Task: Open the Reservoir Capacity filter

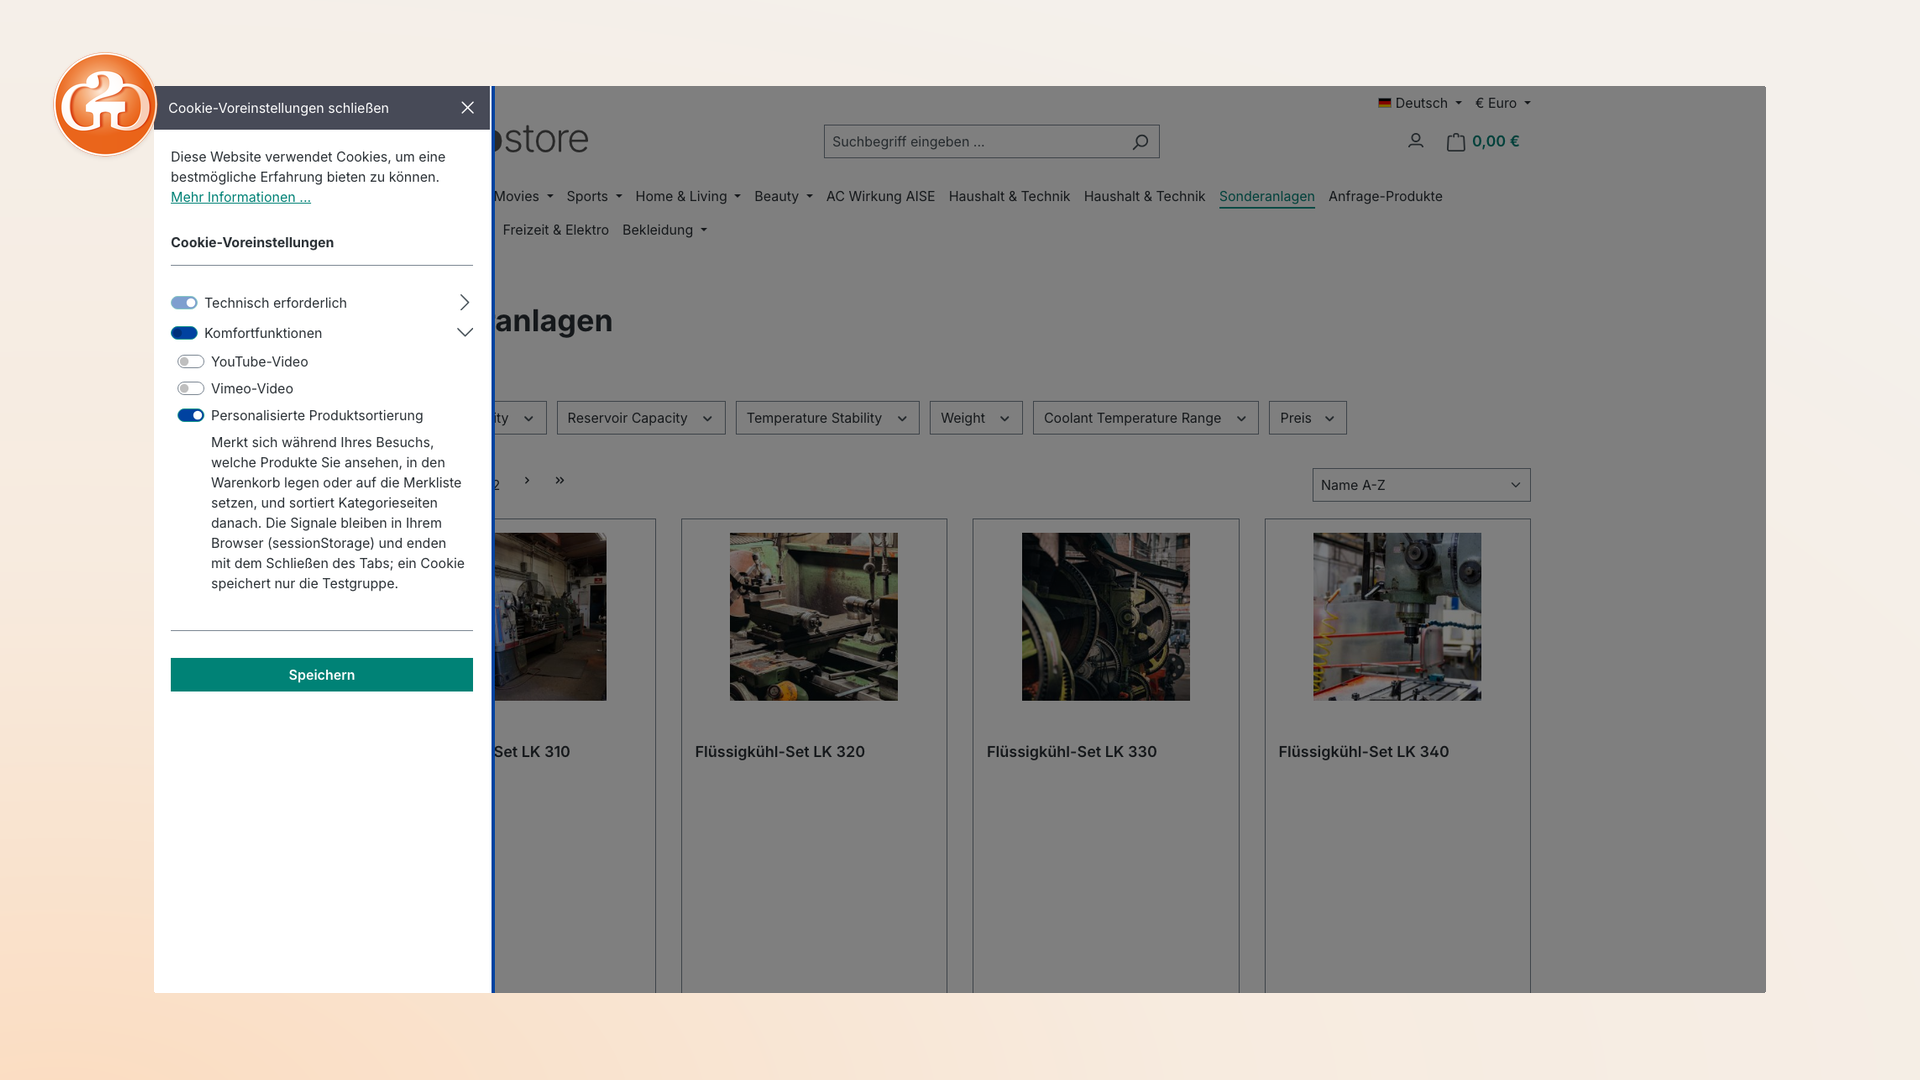Action: point(641,418)
